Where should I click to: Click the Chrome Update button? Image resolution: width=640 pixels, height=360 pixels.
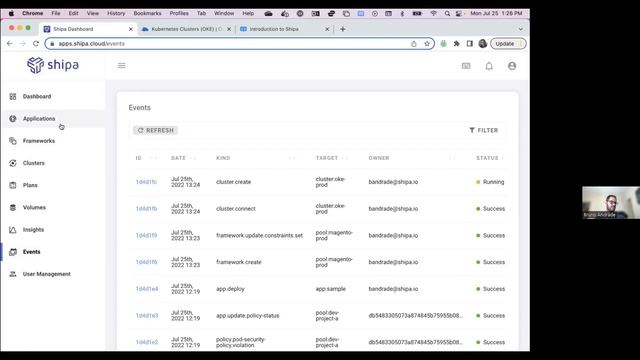[508, 44]
